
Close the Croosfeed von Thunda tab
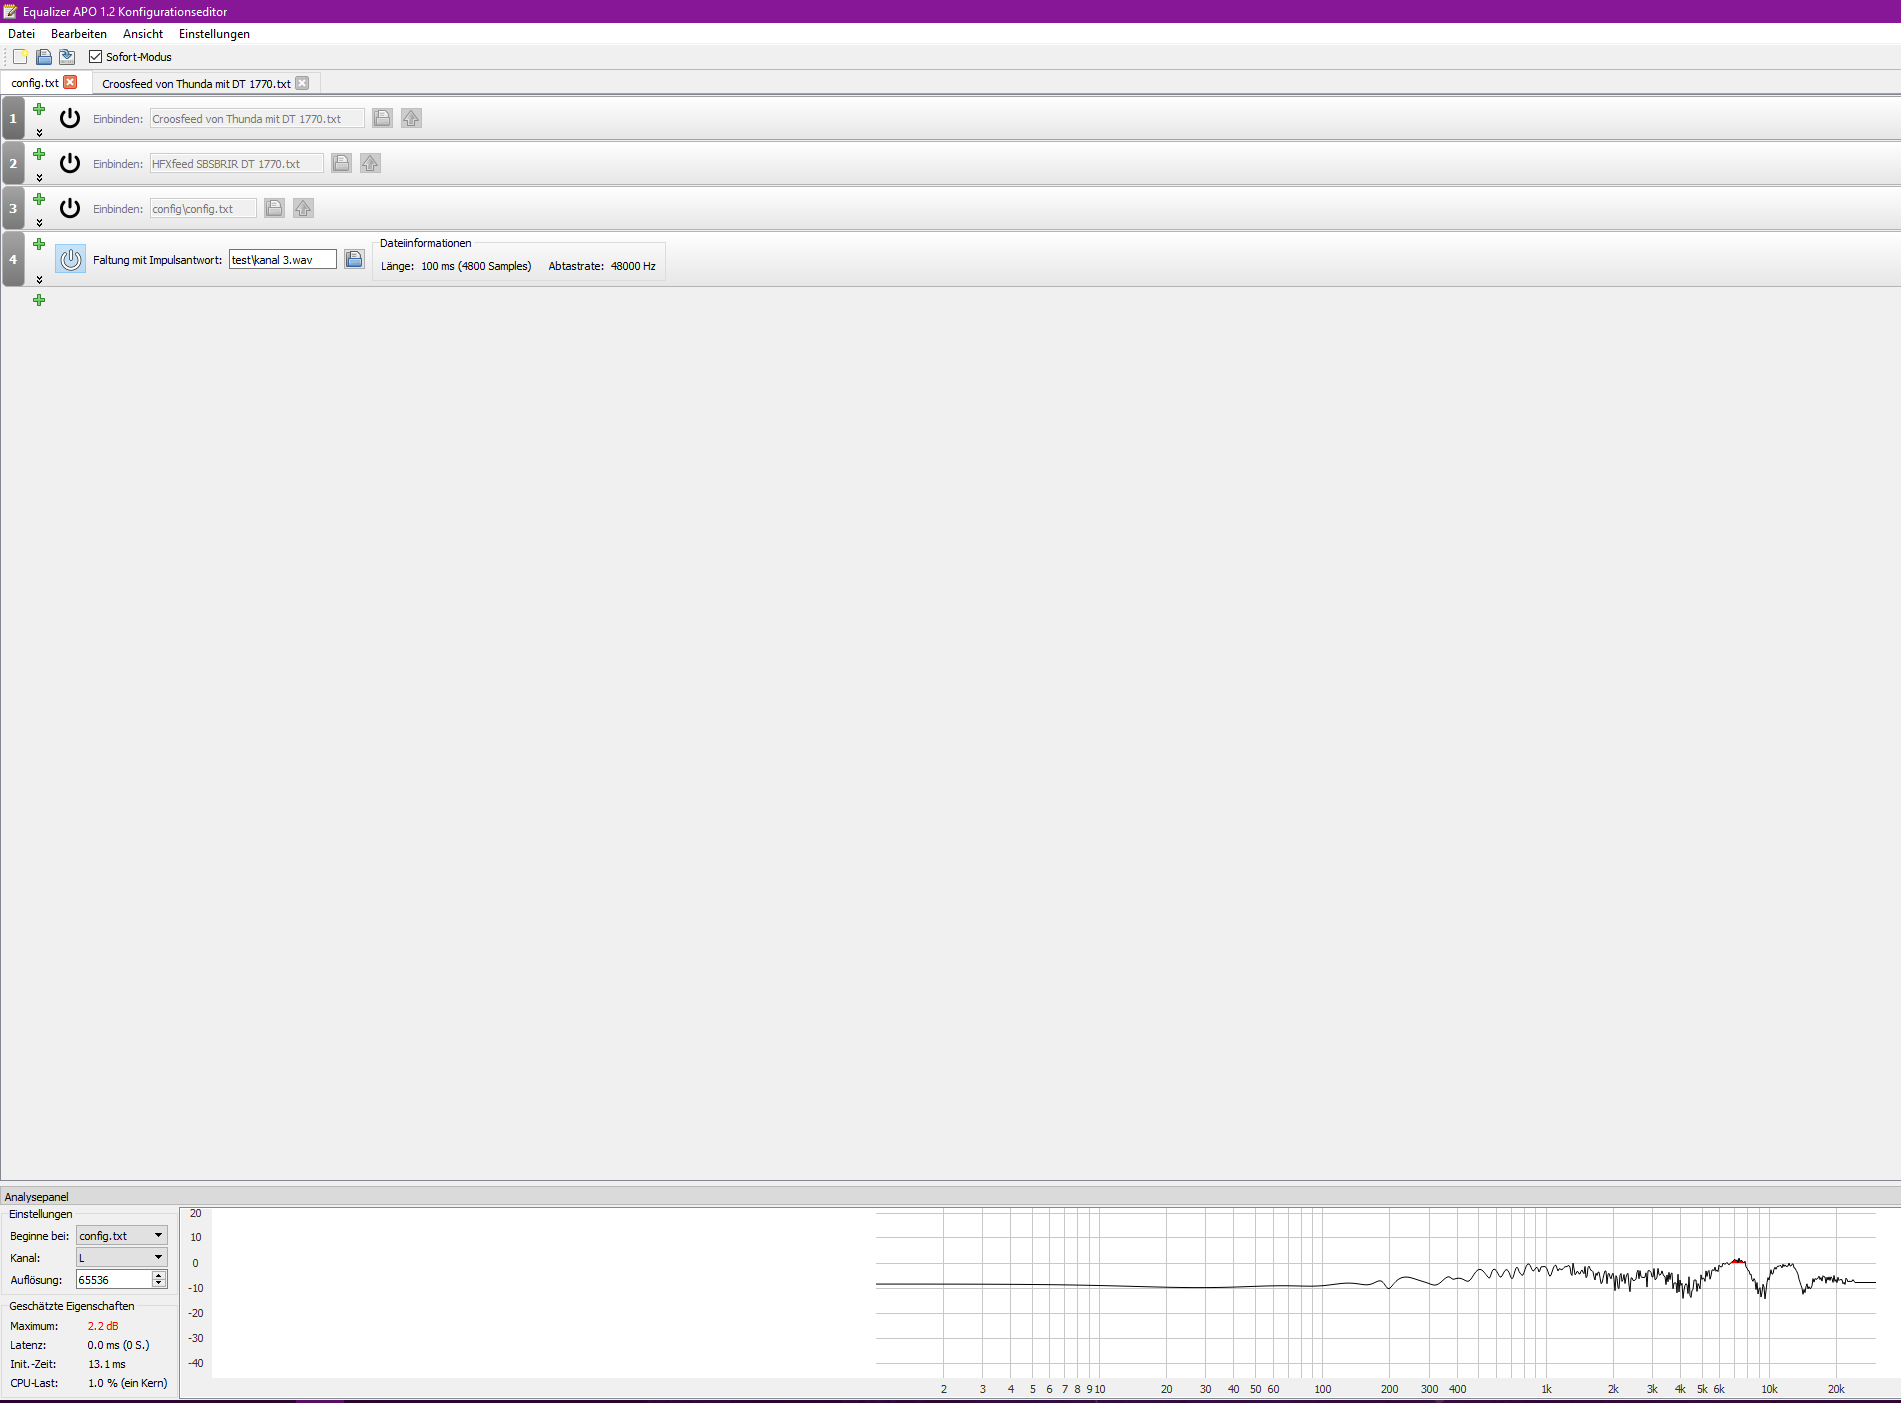click(302, 83)
